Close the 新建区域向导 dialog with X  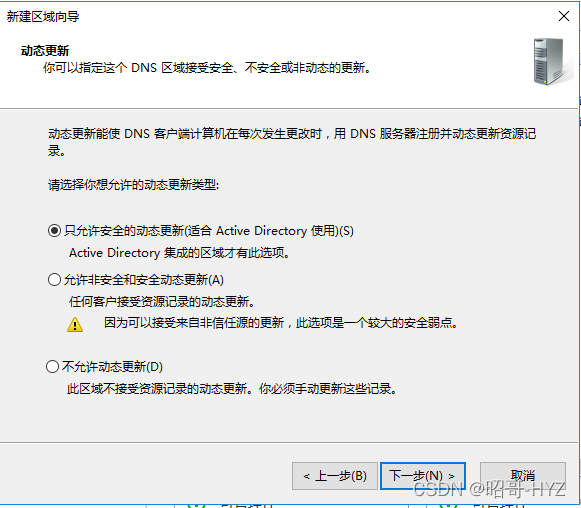pyautogui.click(x=564, y=16)
